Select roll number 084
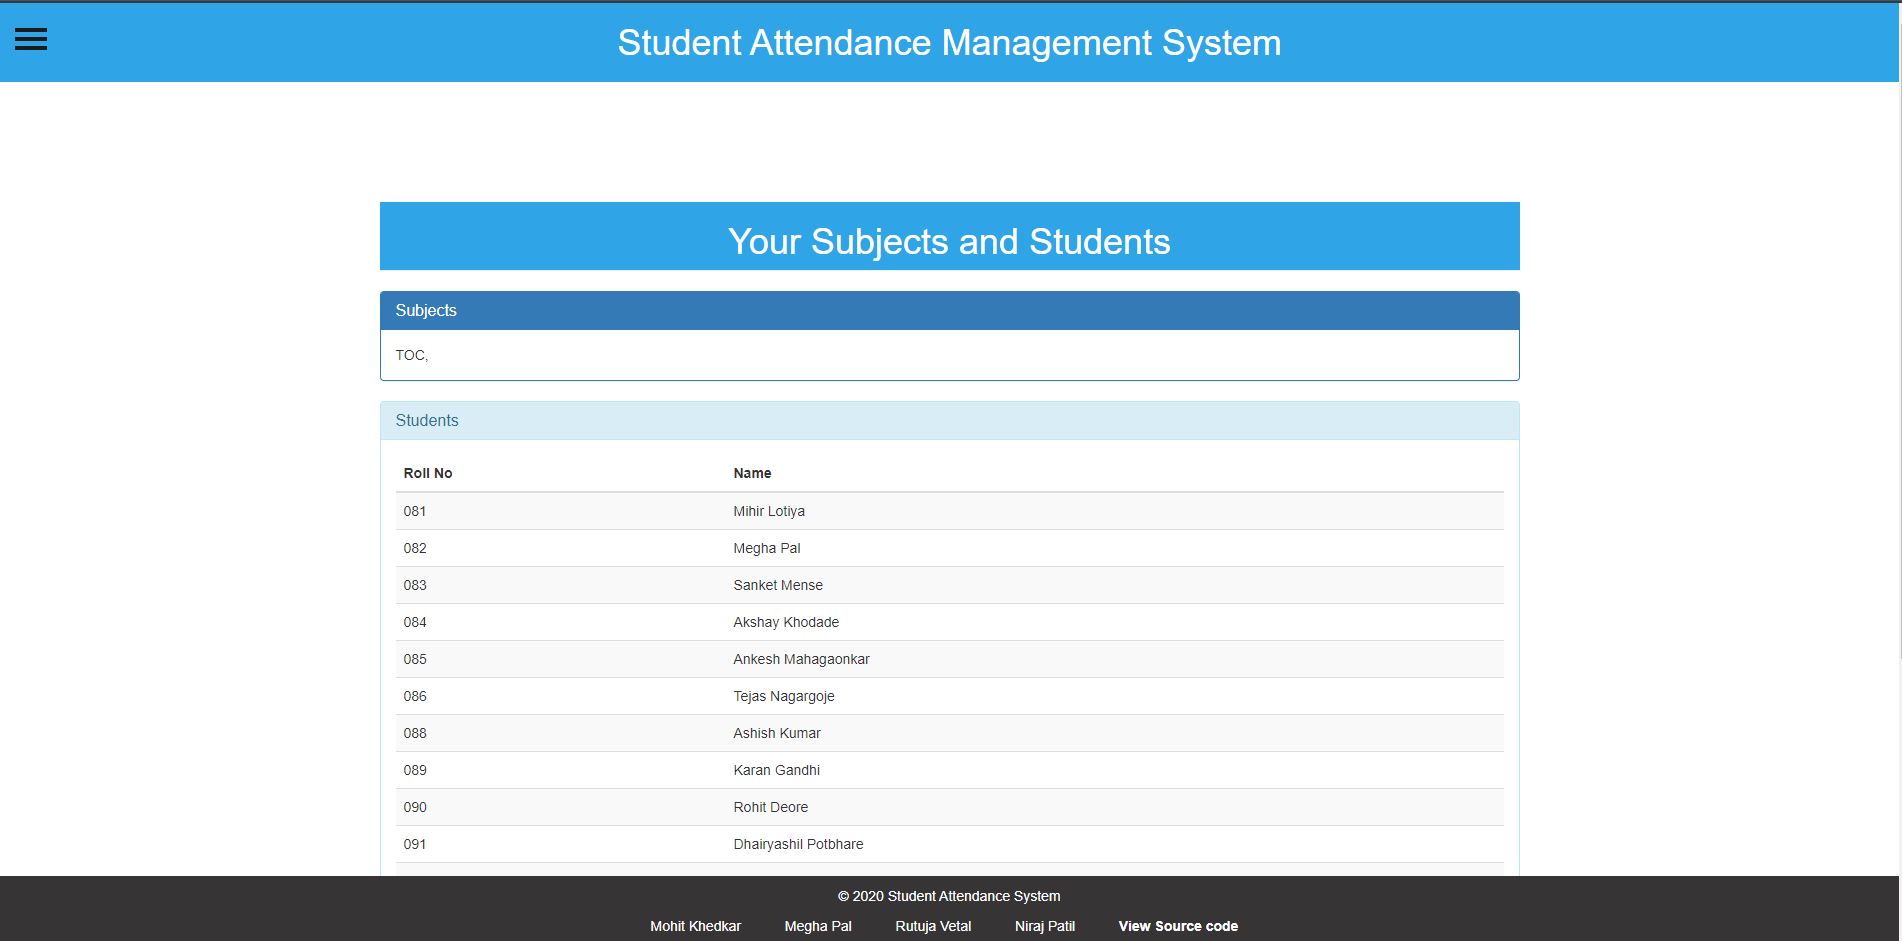This screenshot has width=1902, height=941. (415, 622)
